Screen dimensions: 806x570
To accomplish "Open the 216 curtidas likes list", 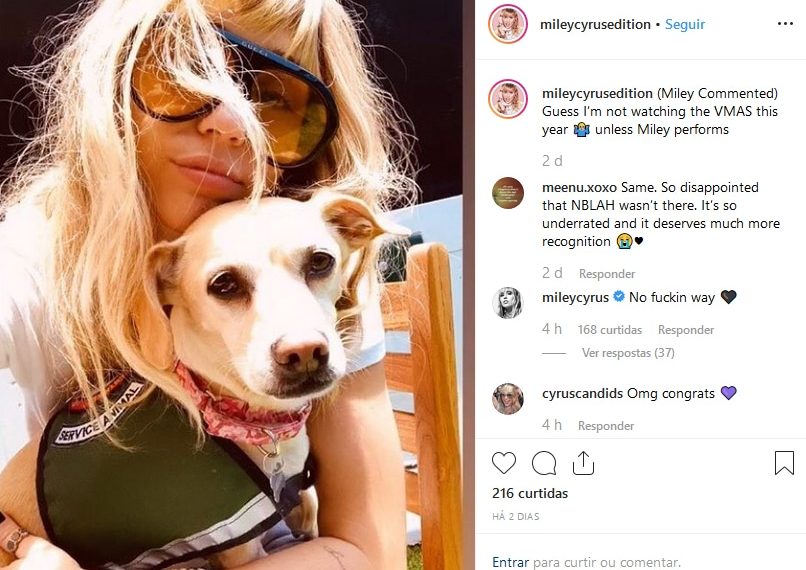I will pyautogui.click(x=530, y=493).
